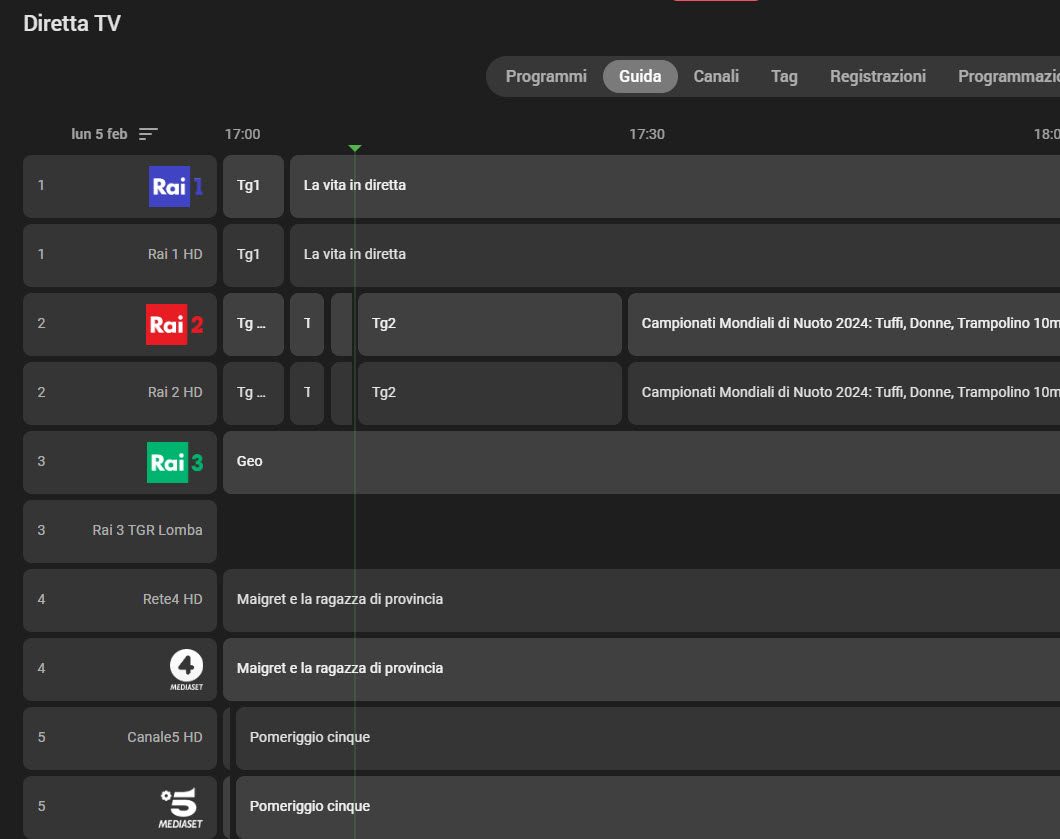
Task: Click the 17:30 time header
Action: coord(647,134)
